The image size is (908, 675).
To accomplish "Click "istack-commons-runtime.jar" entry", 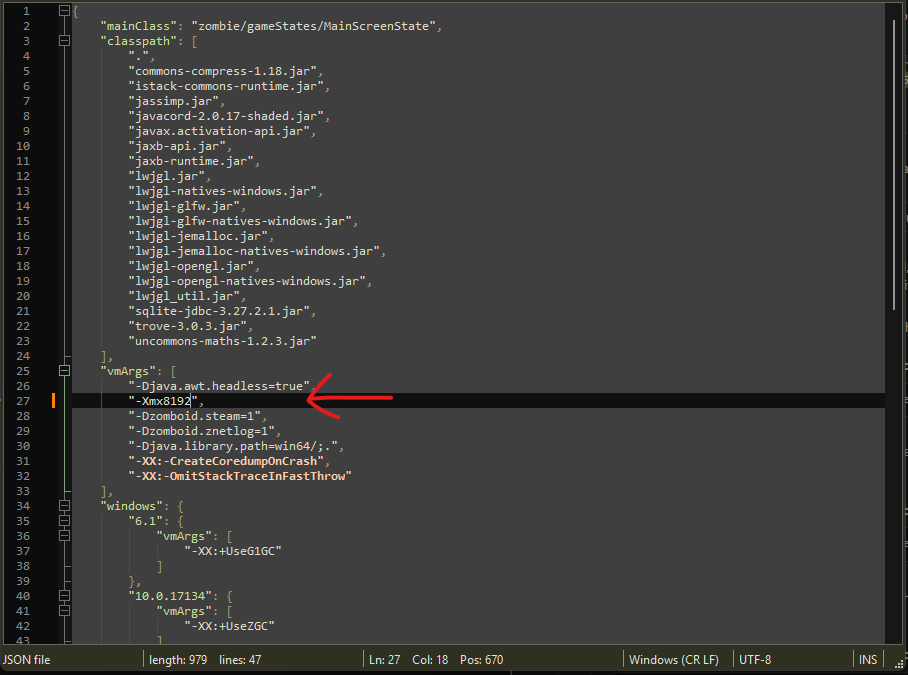I will click(226, 86).
